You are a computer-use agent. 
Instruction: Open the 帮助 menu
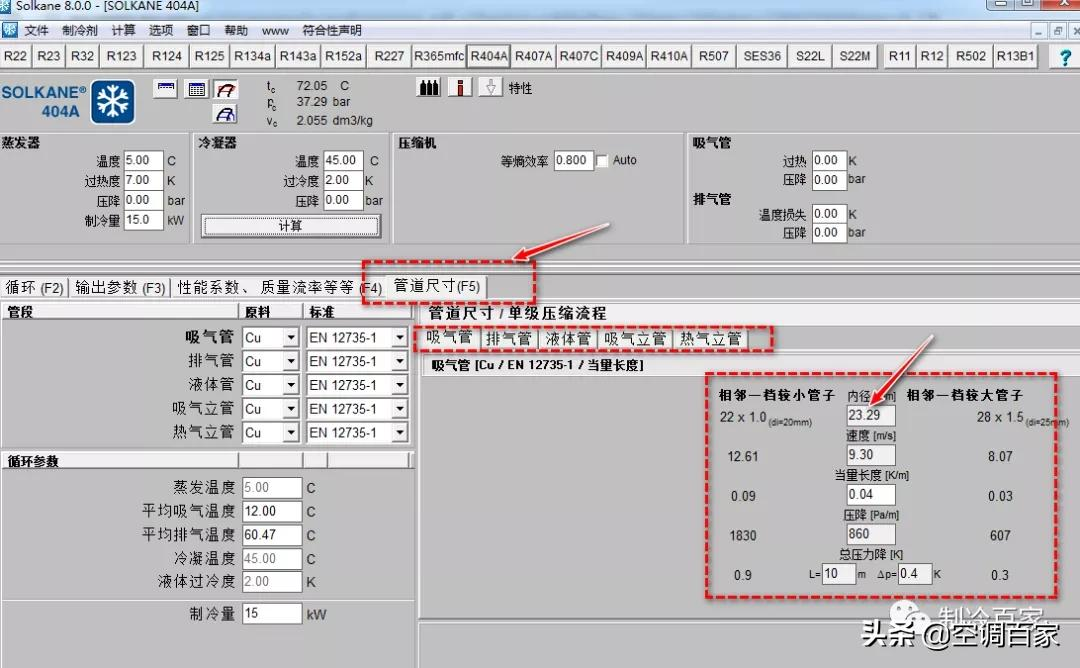pyautogui.click(x=236, y=30)
